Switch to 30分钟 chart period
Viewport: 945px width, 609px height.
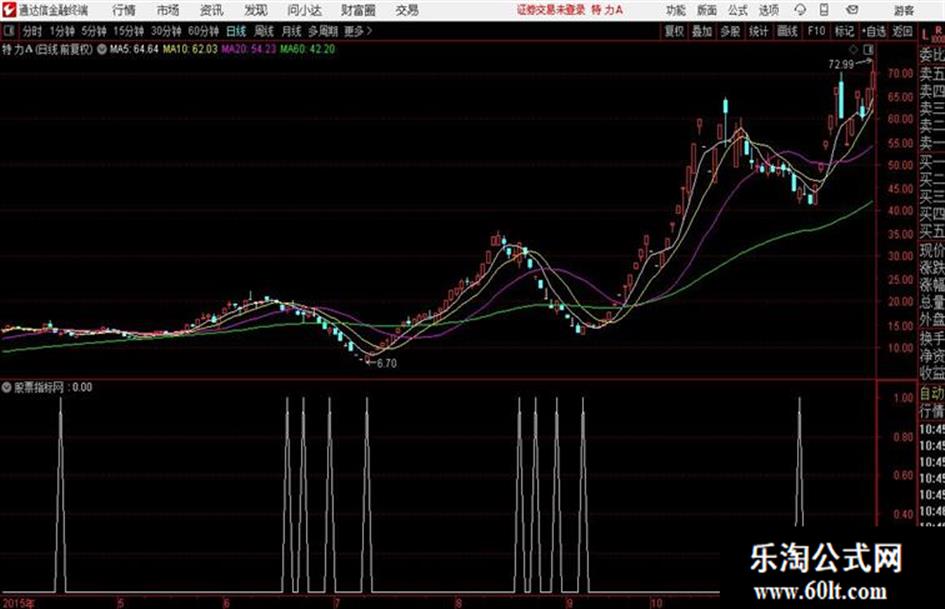(x=166, y=31)
